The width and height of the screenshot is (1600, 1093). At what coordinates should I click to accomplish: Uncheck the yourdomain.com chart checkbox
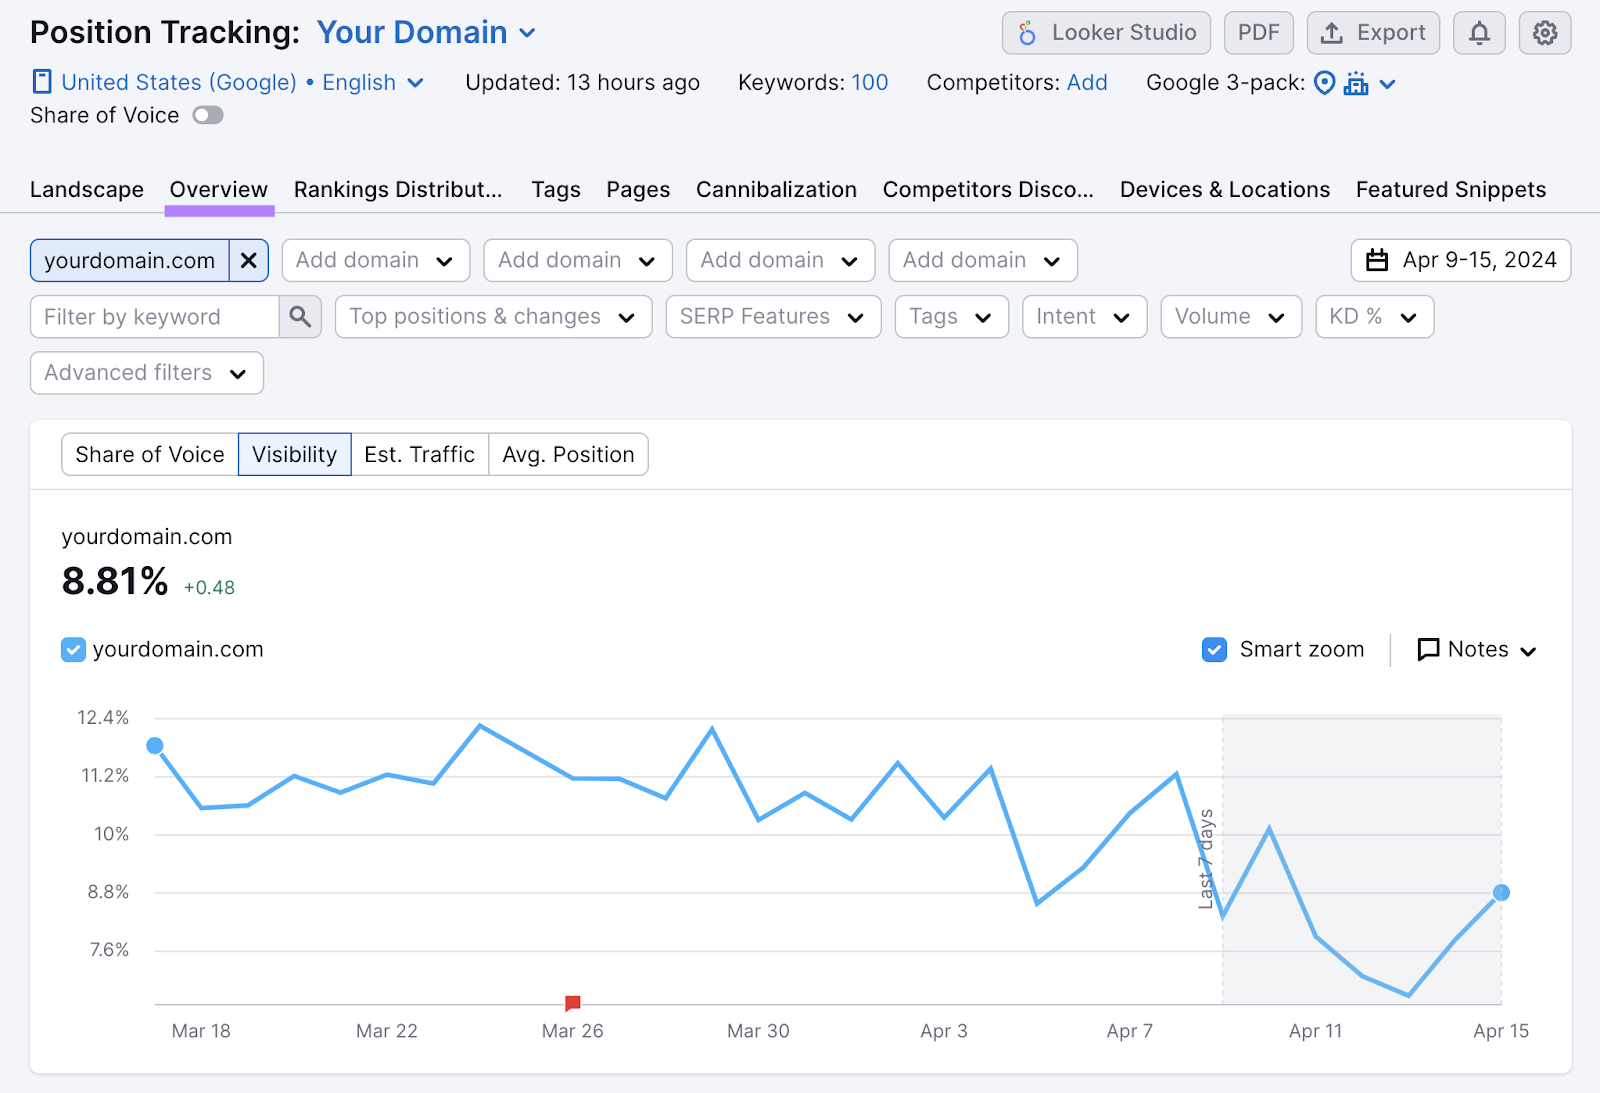pyautogui.click(x=72, y=649)
